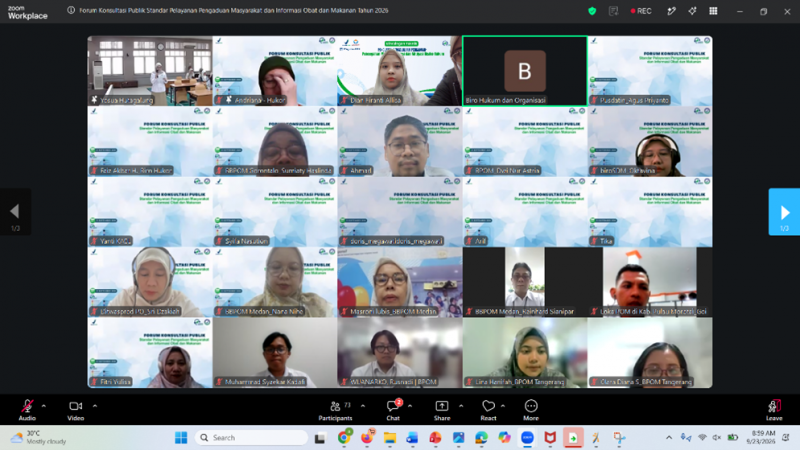Open the Chat panel
800x450 pixels.
point(393,410)
